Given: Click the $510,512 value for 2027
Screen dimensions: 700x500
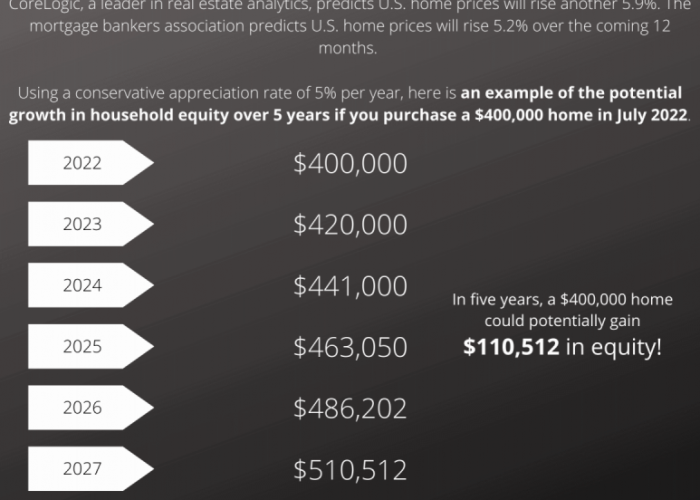Looking at the screenshot, I should tap(350, 470).
